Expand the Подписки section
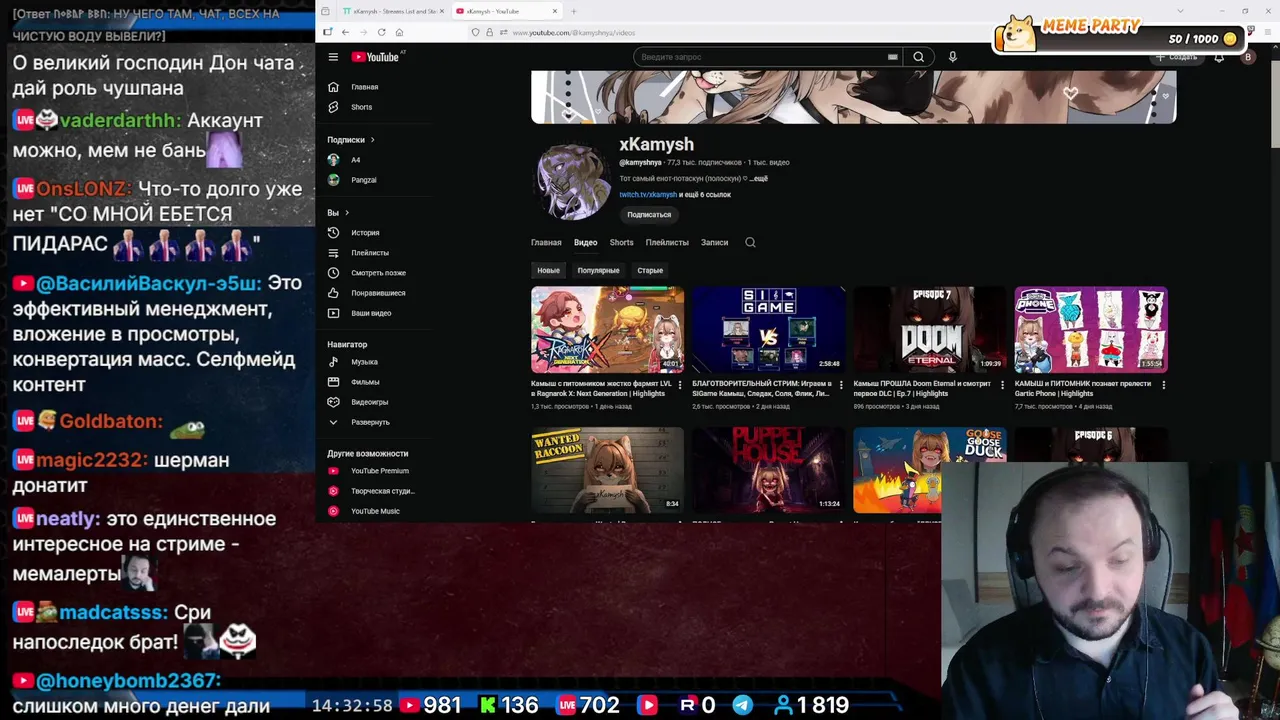The height and width of the screenshot is (720, 1280). tap(351, 140)
